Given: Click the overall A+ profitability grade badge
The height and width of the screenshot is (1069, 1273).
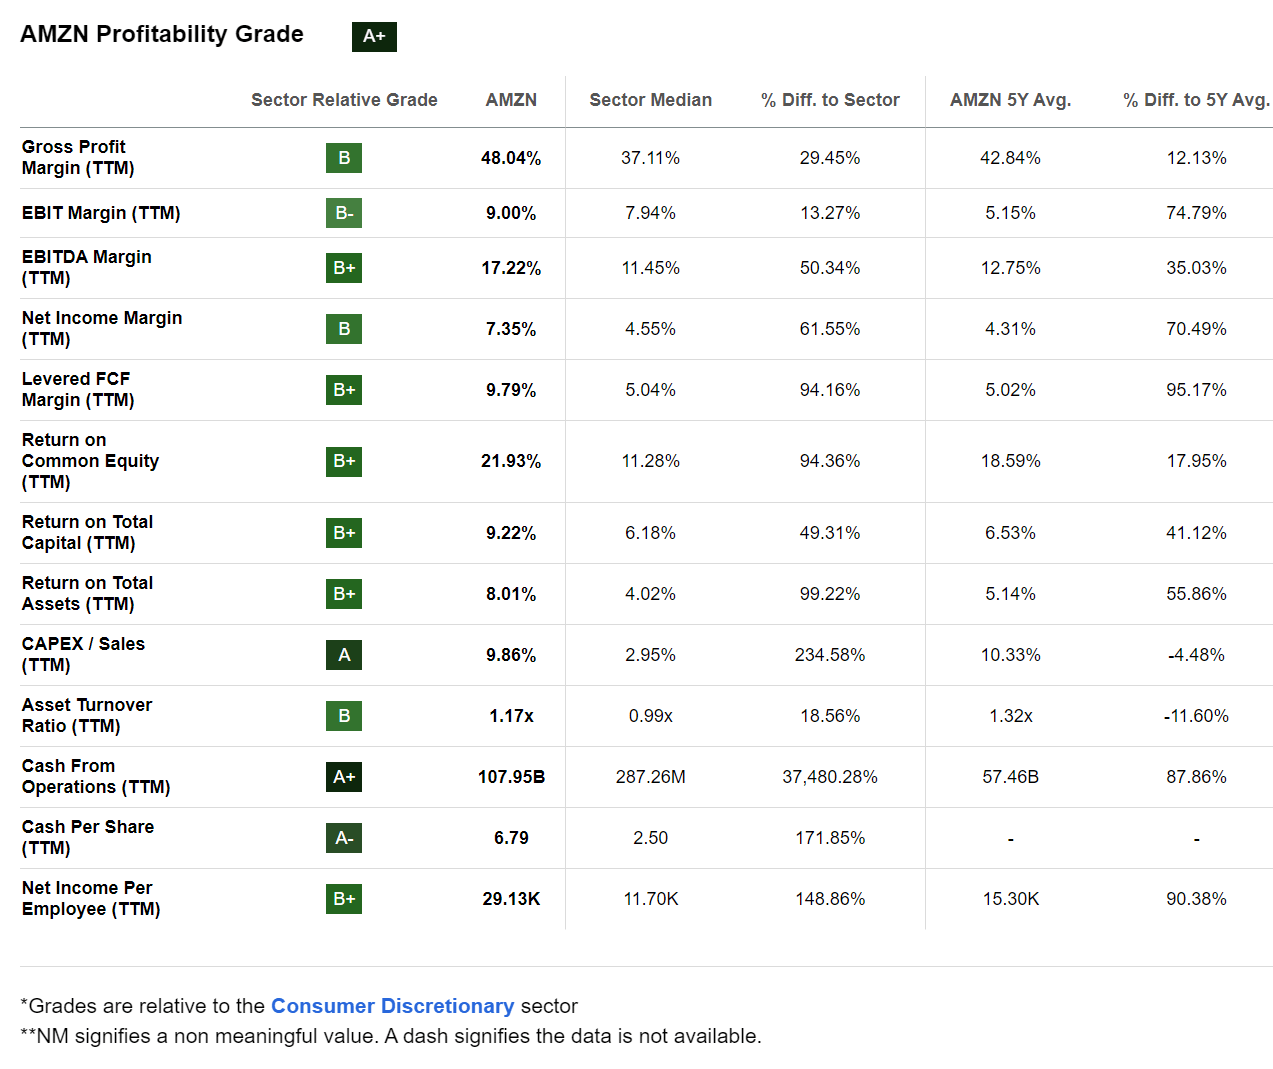Looking at the screenshot, I should [374, 36].
